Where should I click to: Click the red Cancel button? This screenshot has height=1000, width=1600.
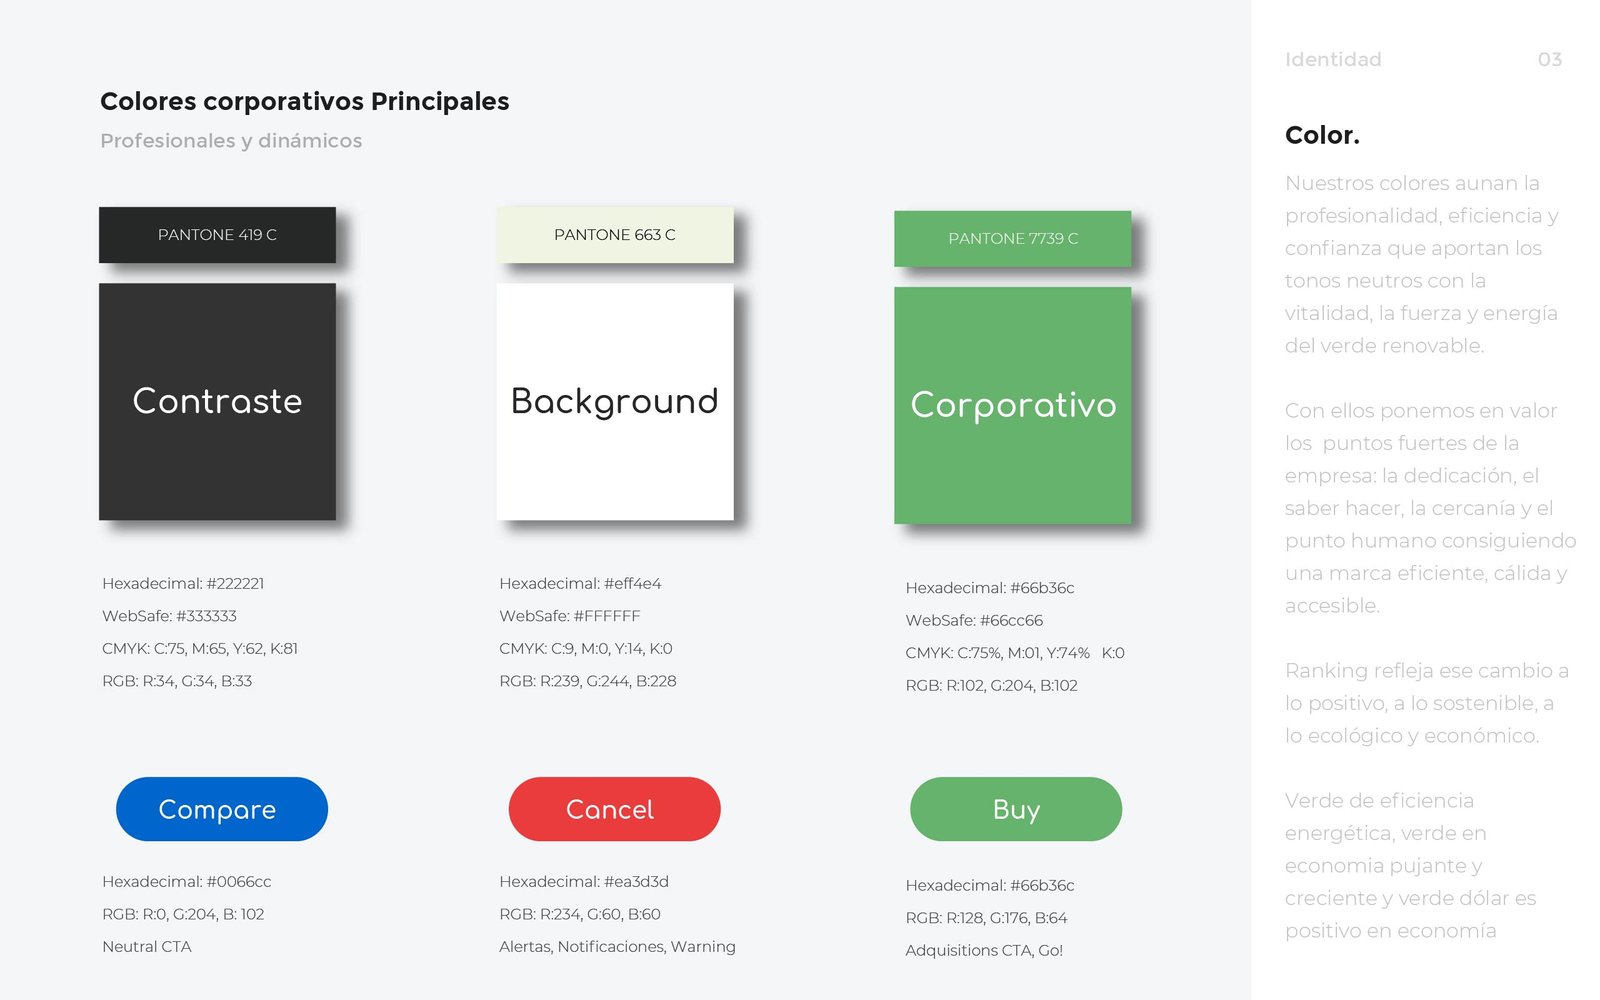613,809
